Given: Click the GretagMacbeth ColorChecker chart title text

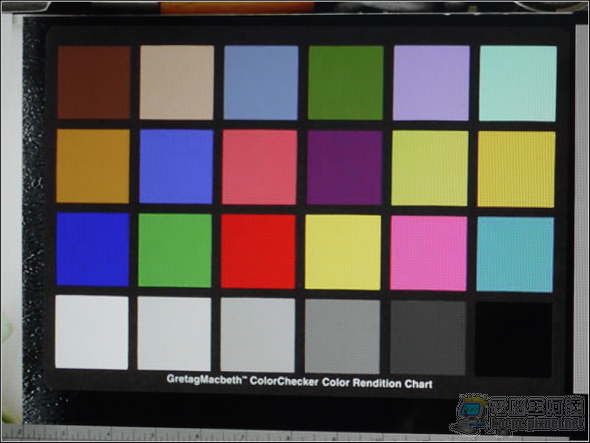Looking at the screenshot, I should (x=300, y=381).
